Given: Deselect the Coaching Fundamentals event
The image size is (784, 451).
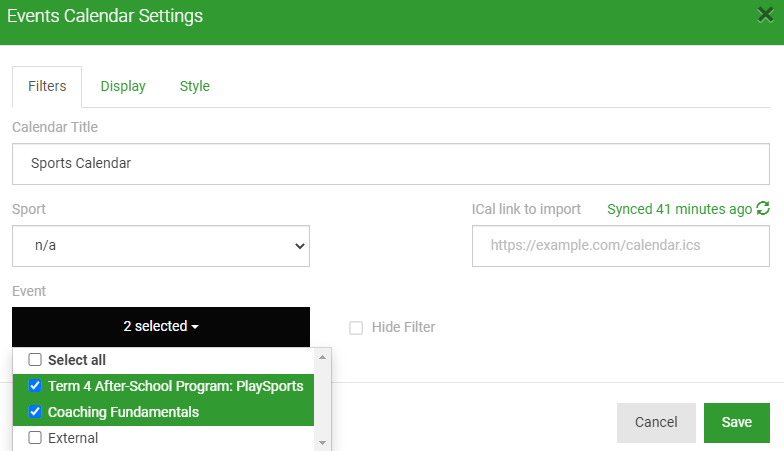Looking at the screenshot, I should (x=35, y=412).
